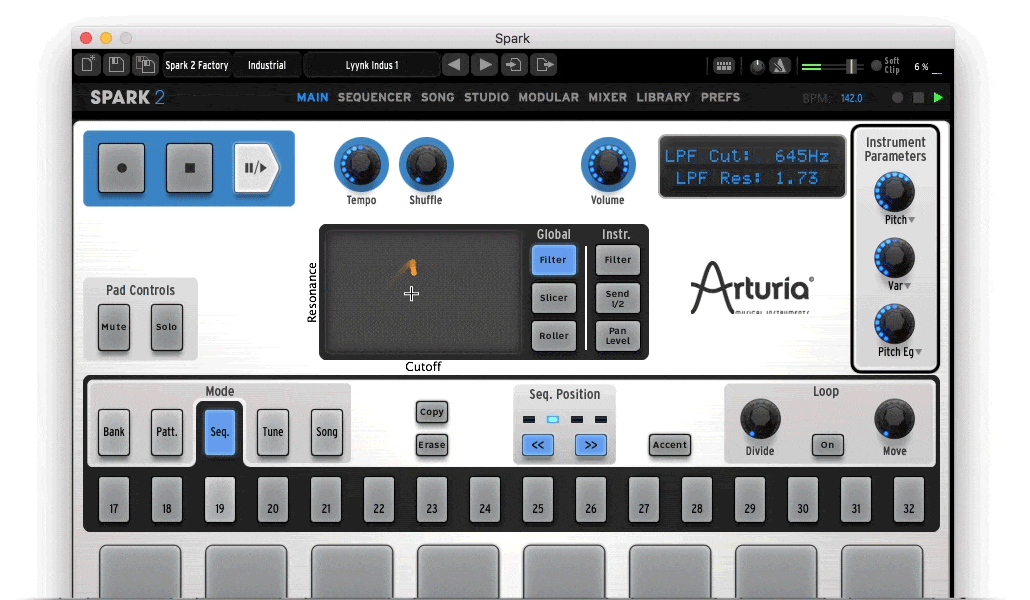This screenshot has height=600, width=1030.
Task: Click the Var knob in Instrument Parameters
Action: coord(894,258)
